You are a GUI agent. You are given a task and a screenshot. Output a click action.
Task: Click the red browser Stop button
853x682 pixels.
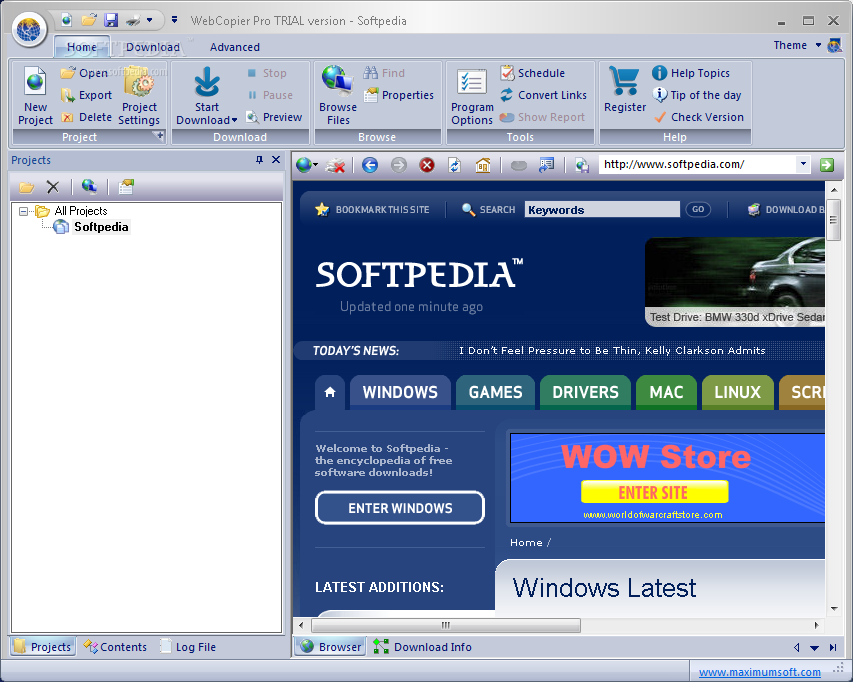click(x=427, y=165)
